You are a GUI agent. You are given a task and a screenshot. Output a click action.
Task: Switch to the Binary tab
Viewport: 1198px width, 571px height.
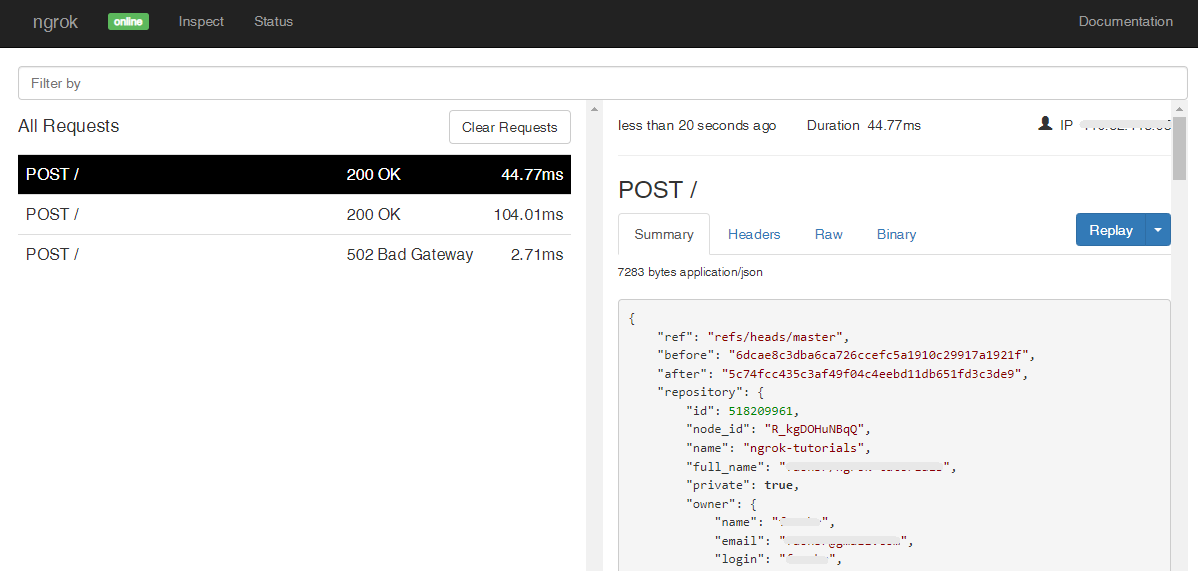point(896,234)
